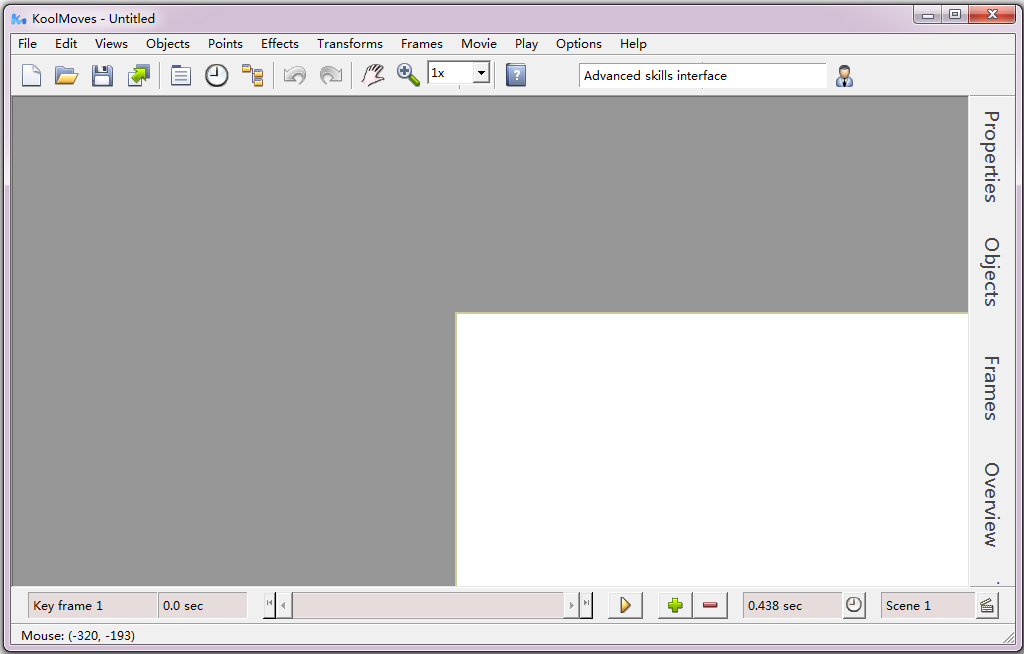
Task: Click the Key frame 1 field
Action: [92, 606]
